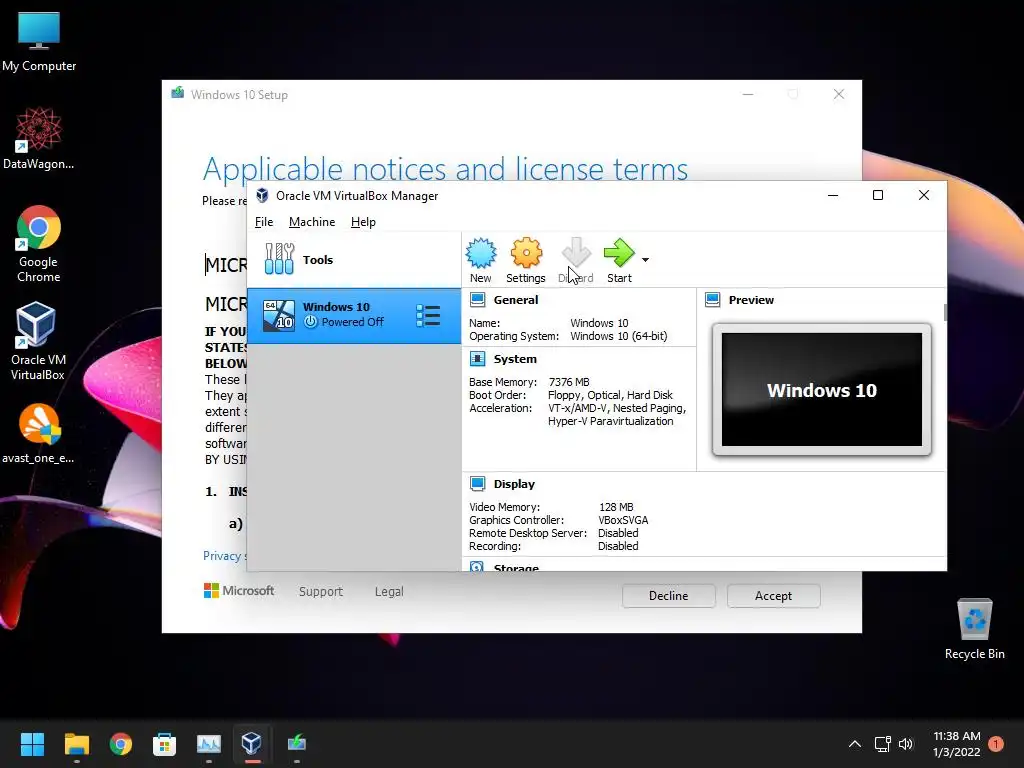
Task: Open Oracle VM VirtualBox desktop shortcut
Action: [37, 342]
